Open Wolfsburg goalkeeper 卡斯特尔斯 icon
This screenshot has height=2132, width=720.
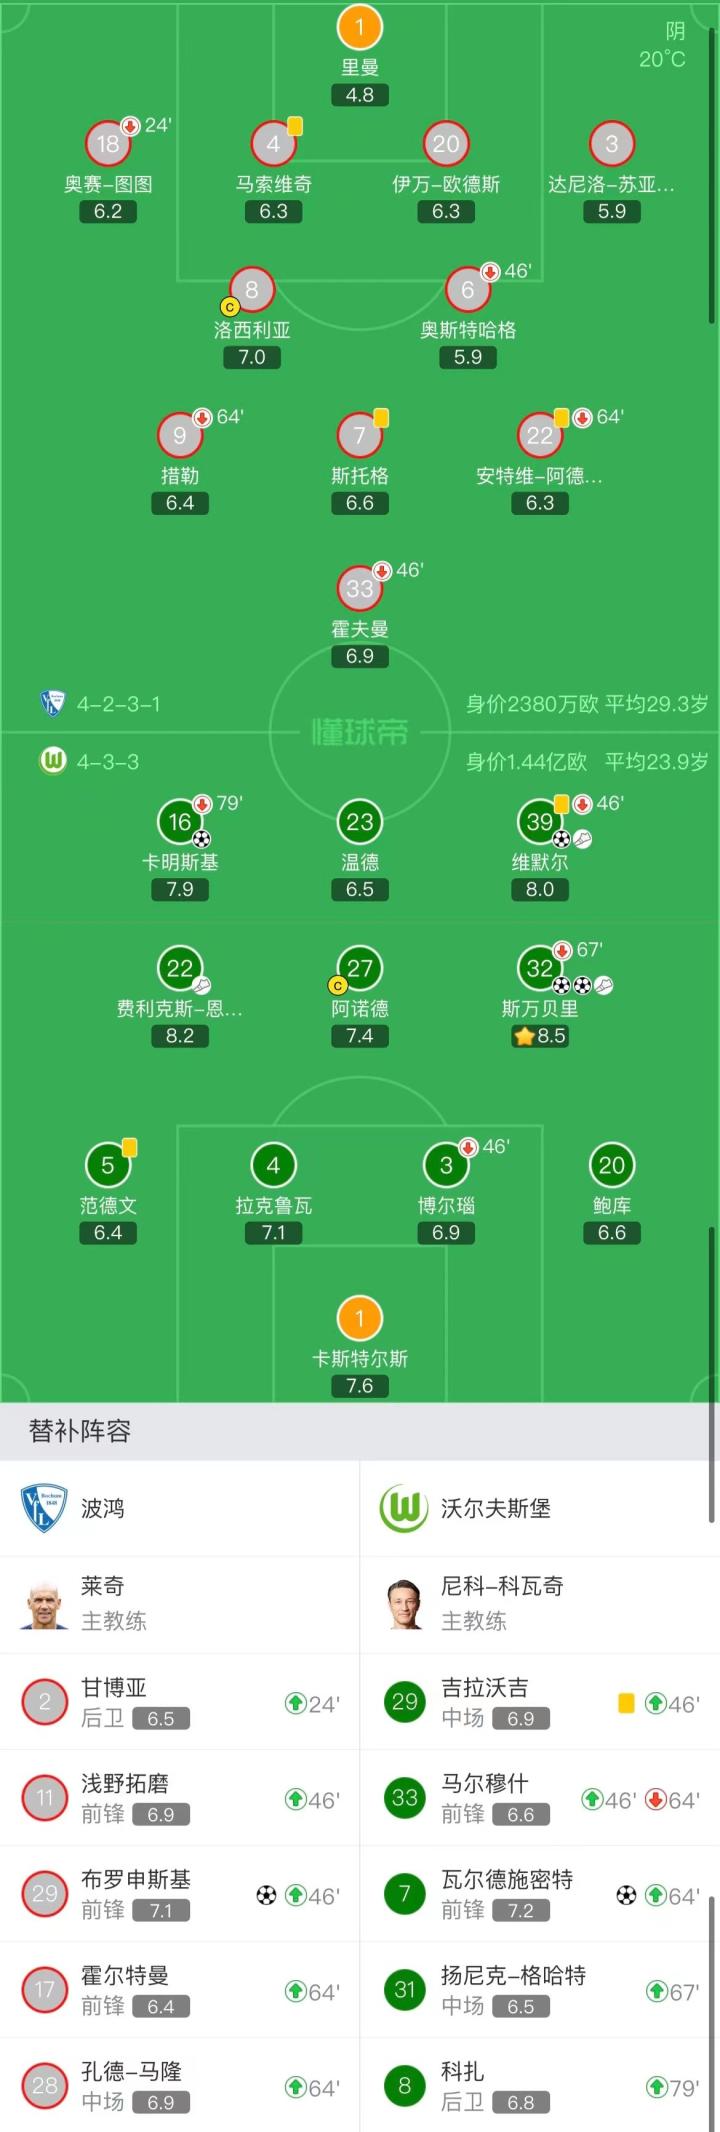pos(360,1319)
